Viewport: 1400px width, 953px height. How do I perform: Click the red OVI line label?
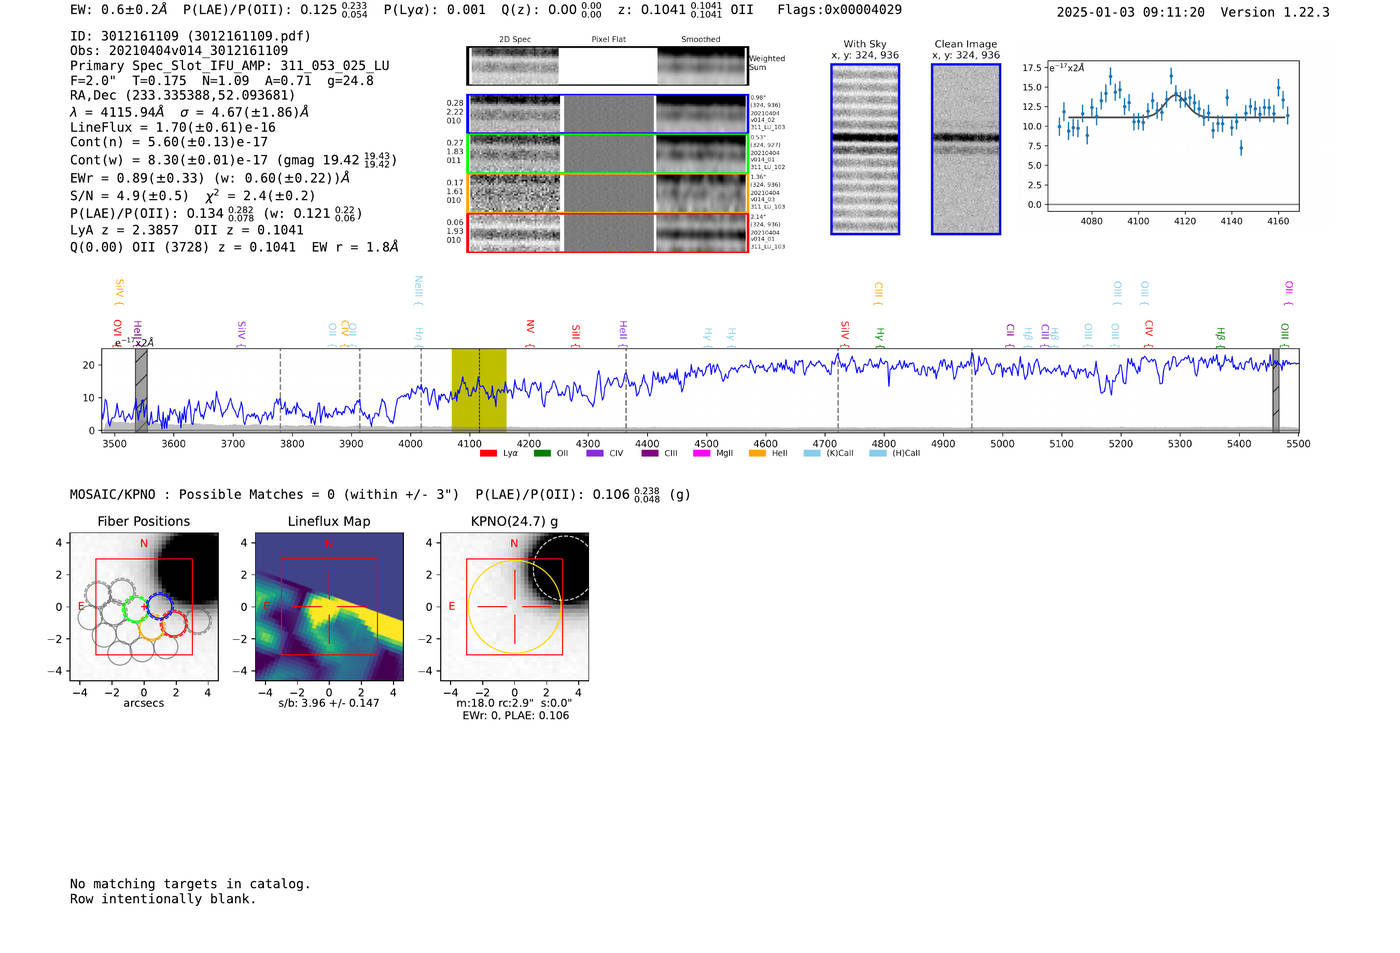(x=117, y=333)
